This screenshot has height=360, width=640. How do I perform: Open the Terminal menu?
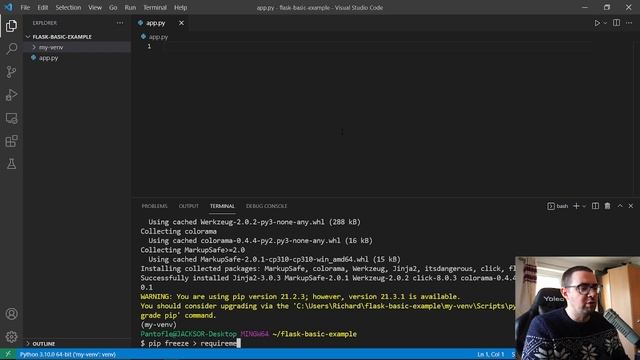155,7
